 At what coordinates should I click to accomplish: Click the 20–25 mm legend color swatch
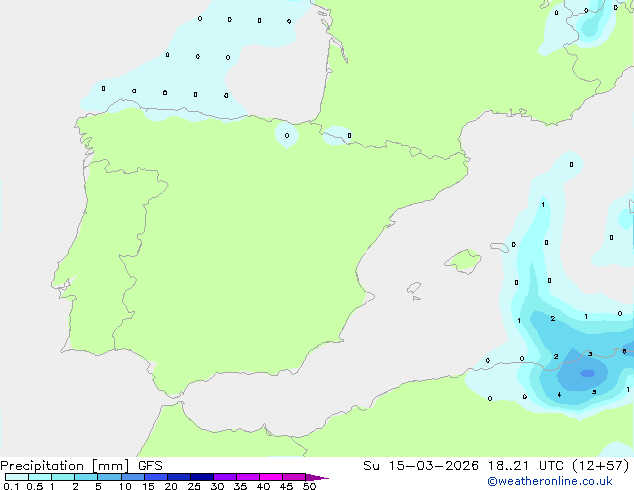[179, 477]
